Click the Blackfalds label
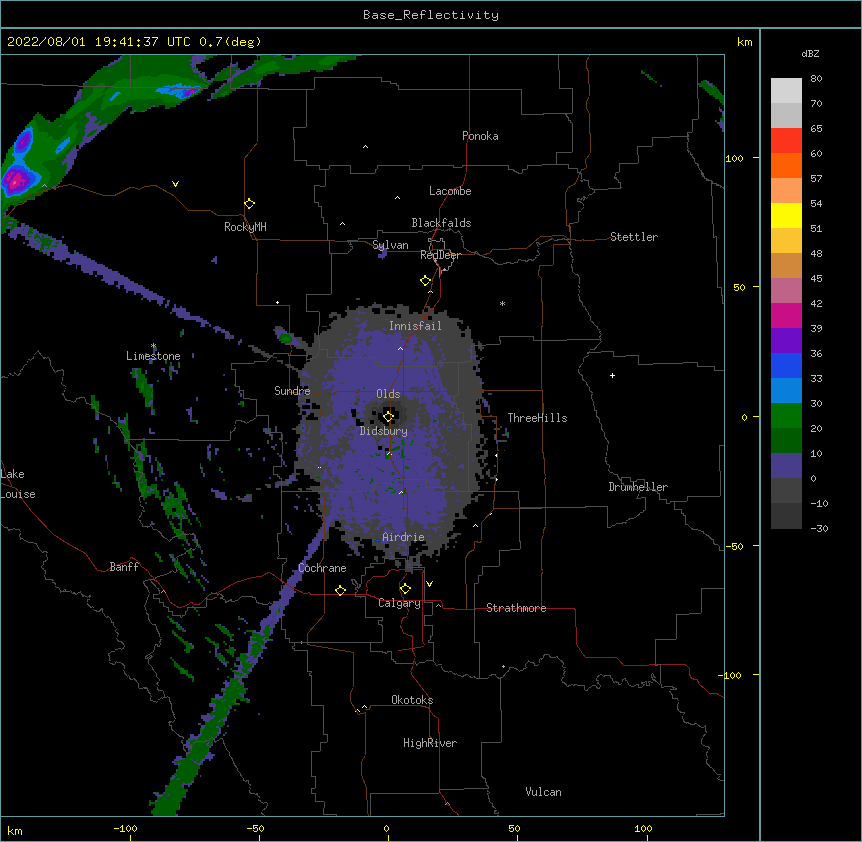The width and height of the screenshot is (862, 842). (441, 223)
